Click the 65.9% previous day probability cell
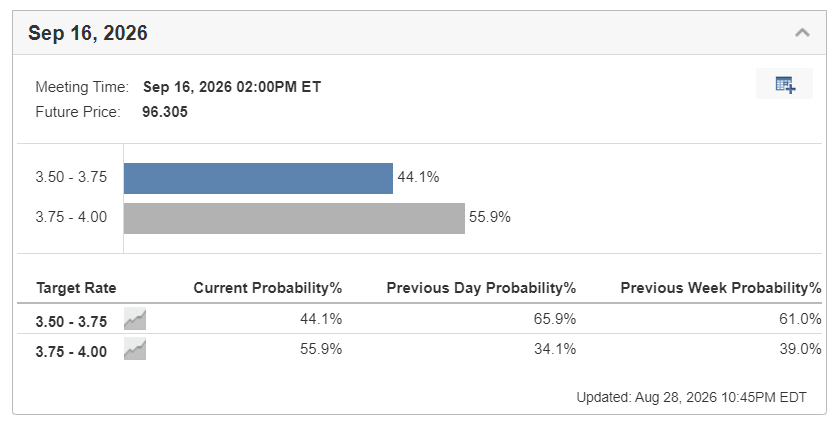The image size is (834, 421). tap(555, 319)
